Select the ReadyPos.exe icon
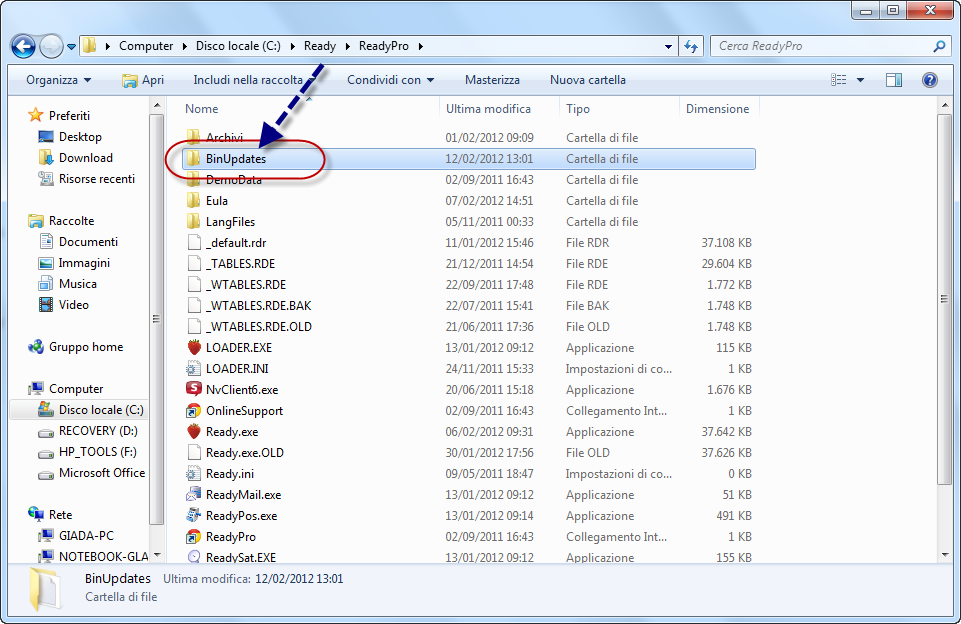Image resolution: width=961 pixels, height=624 pixels. (x=194, y=516)
